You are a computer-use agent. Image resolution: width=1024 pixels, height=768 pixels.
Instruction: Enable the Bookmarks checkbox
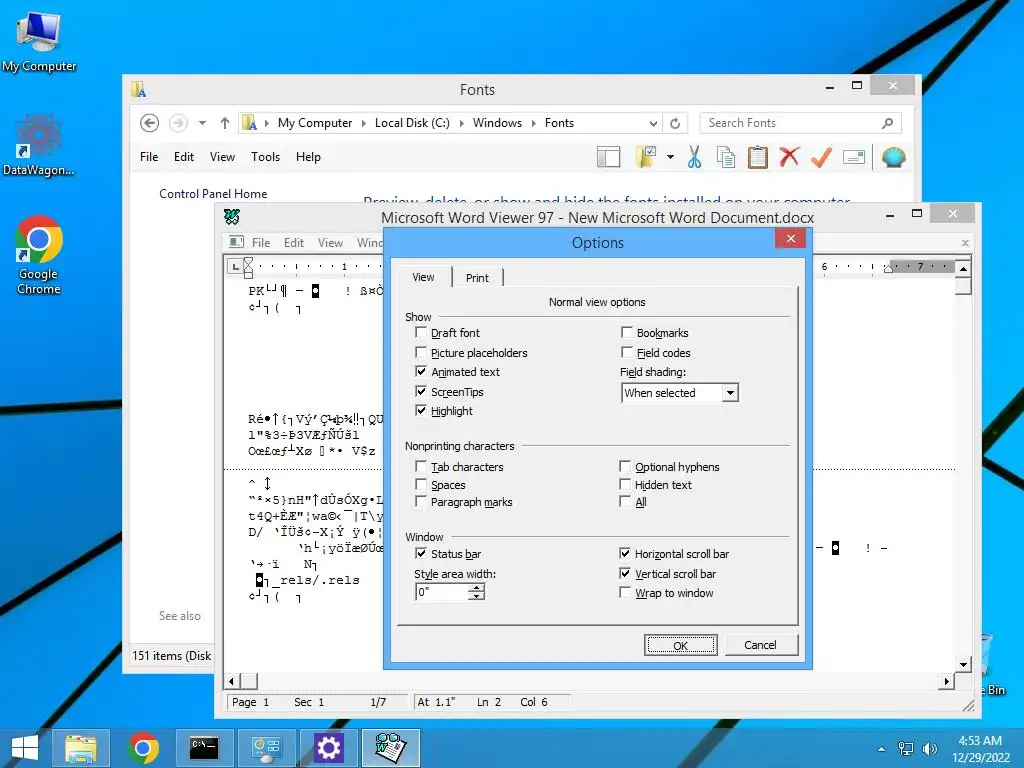tap(627, 332)
